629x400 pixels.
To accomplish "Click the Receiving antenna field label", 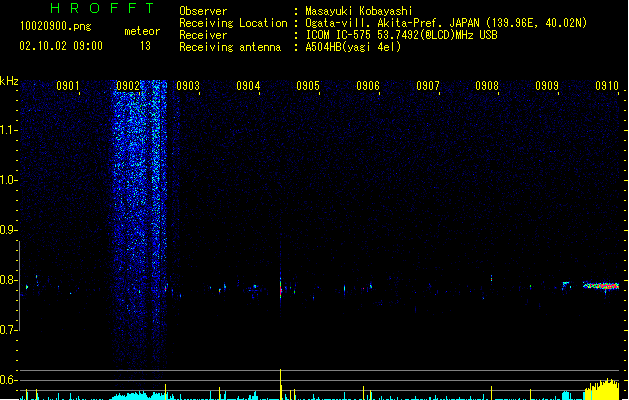I will 230,47.
